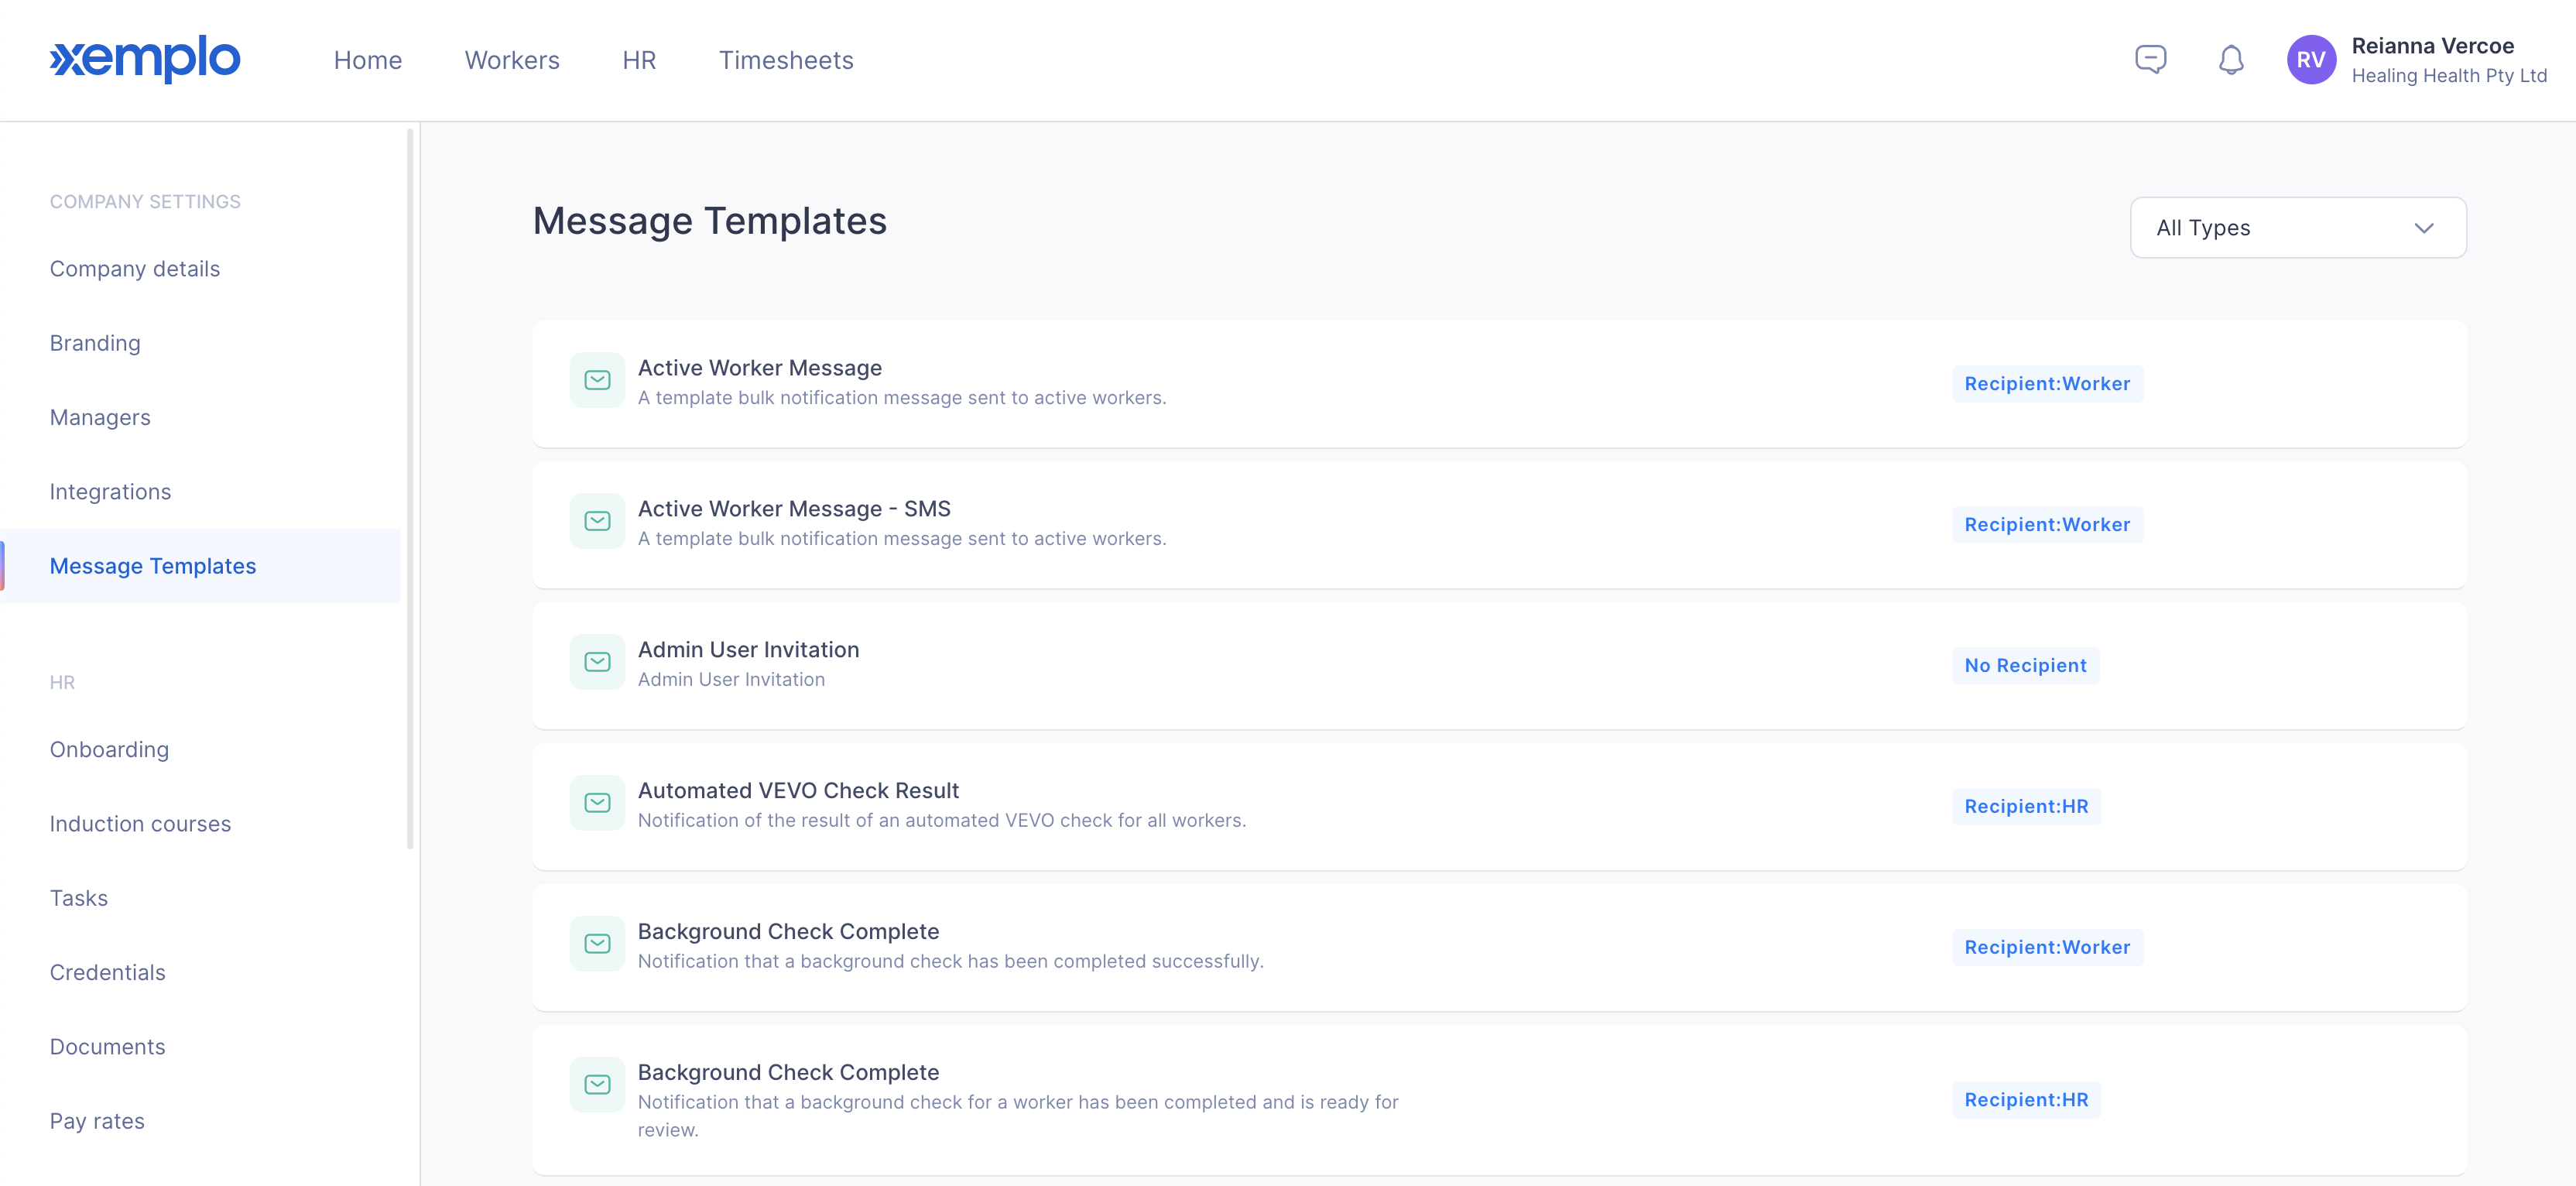Screen dimensions: 2576x1186
Task: Open the HR top menu
Action: point(639,60)
